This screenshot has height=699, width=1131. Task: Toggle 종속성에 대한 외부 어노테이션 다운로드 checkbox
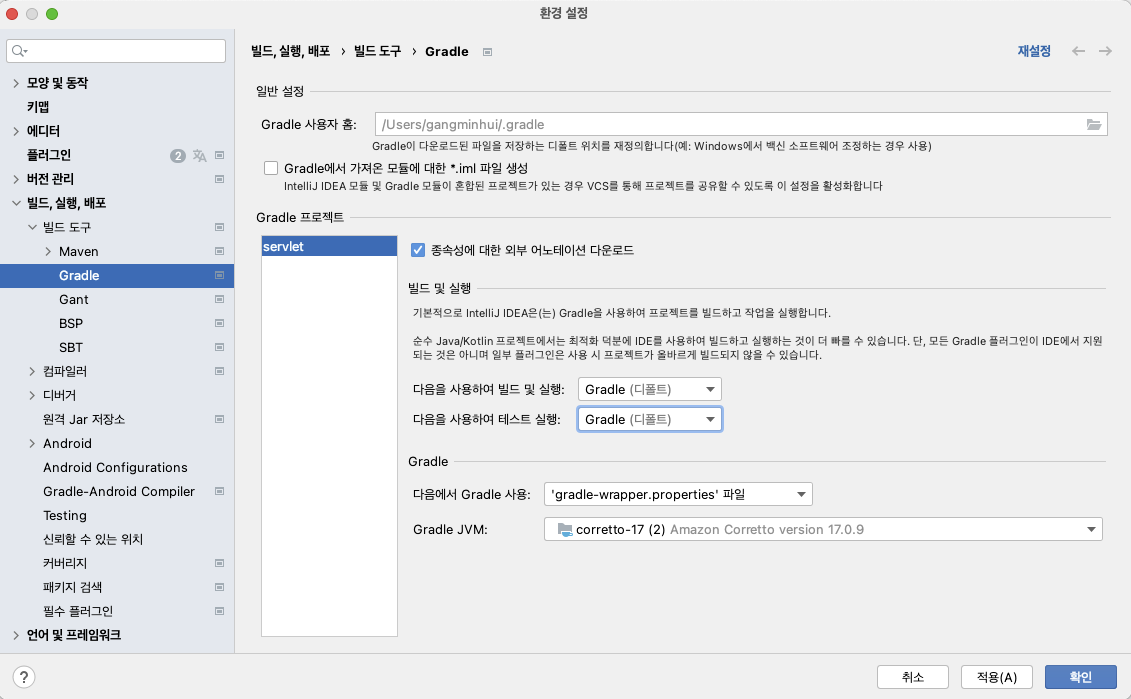[418, 250]
